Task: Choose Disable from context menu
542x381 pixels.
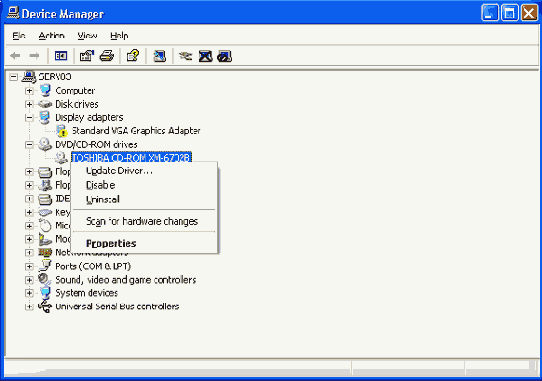Action: (x=101, y=185)
